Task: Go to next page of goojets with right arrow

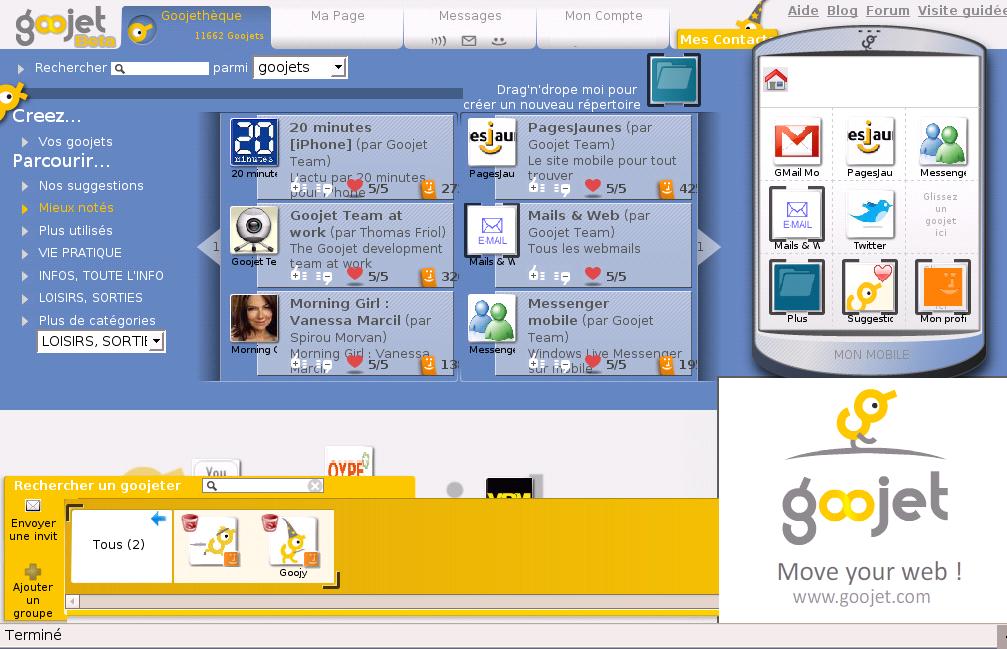Action: coord(707,247)
